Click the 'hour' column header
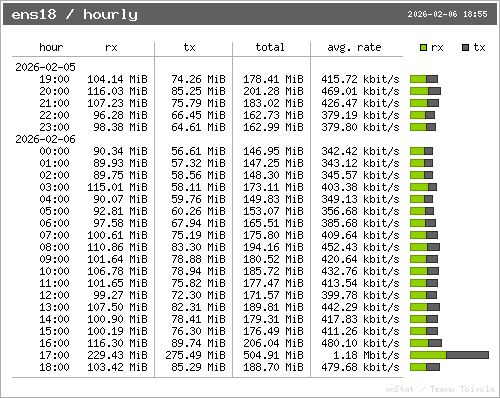The image size is (500, 398). coord(51,47)
